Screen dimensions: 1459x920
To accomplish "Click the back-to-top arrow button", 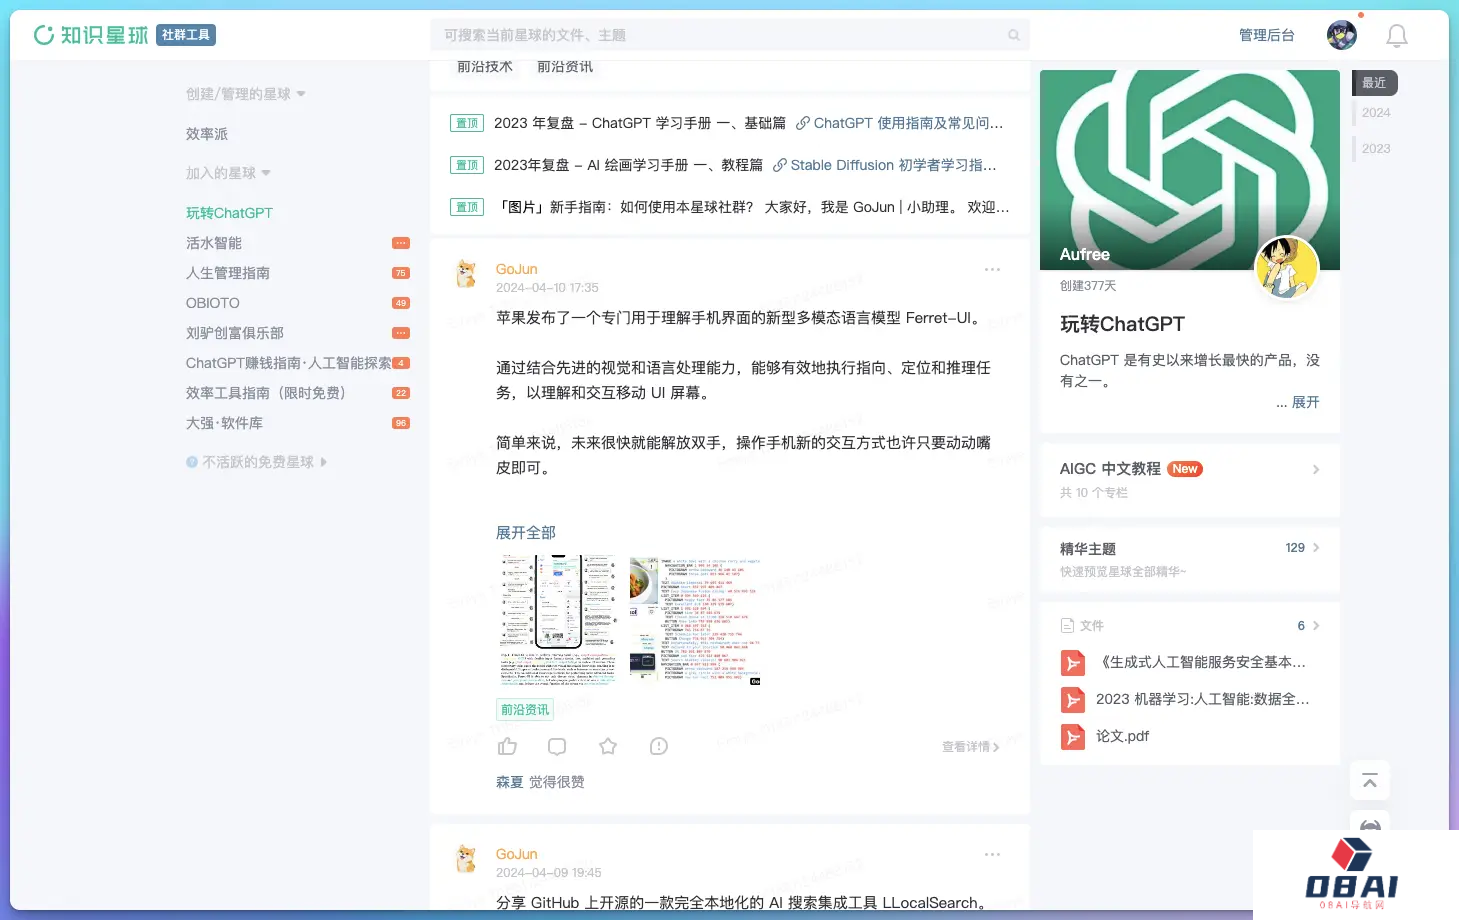I will click(1369, 781).
